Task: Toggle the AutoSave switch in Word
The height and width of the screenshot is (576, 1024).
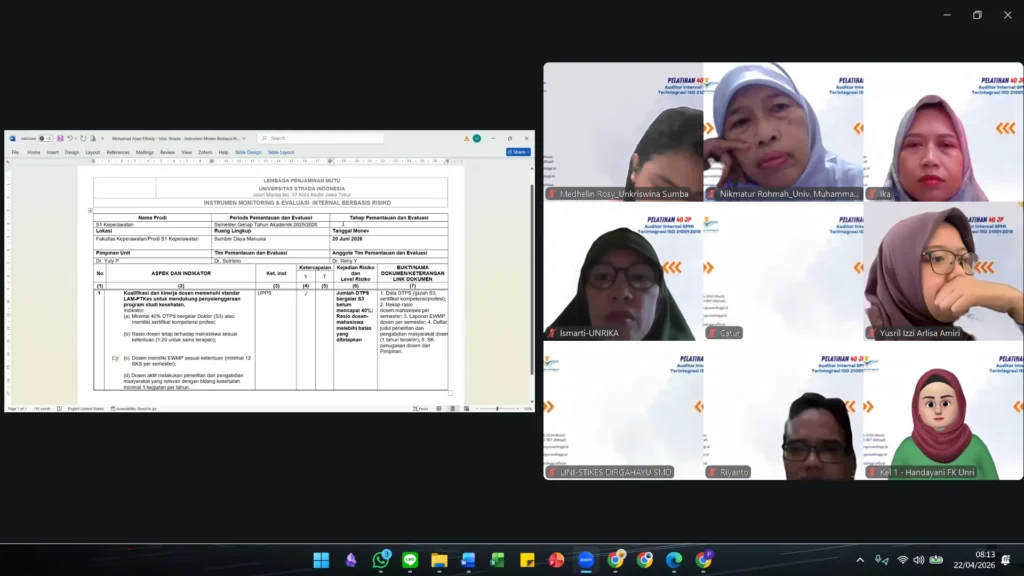Action: (x=45, y=138)
